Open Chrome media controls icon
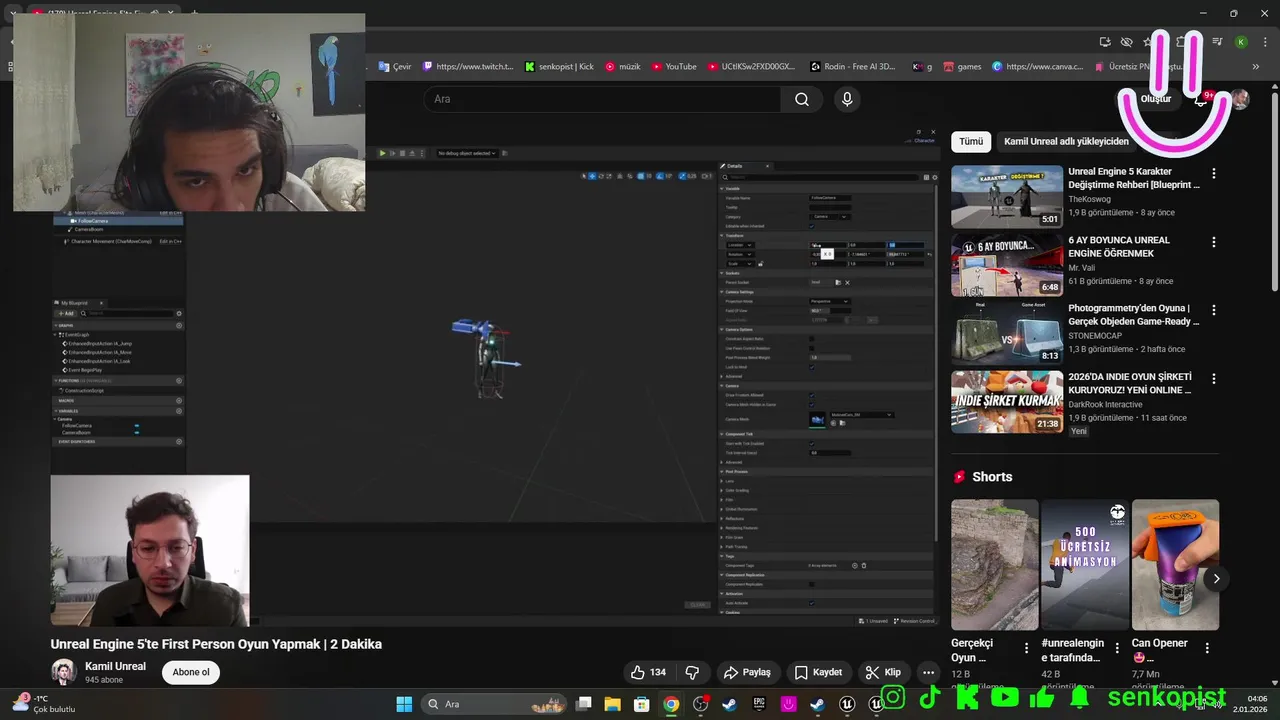This screenshot has width=1280, height=720. click(1217, 42)
